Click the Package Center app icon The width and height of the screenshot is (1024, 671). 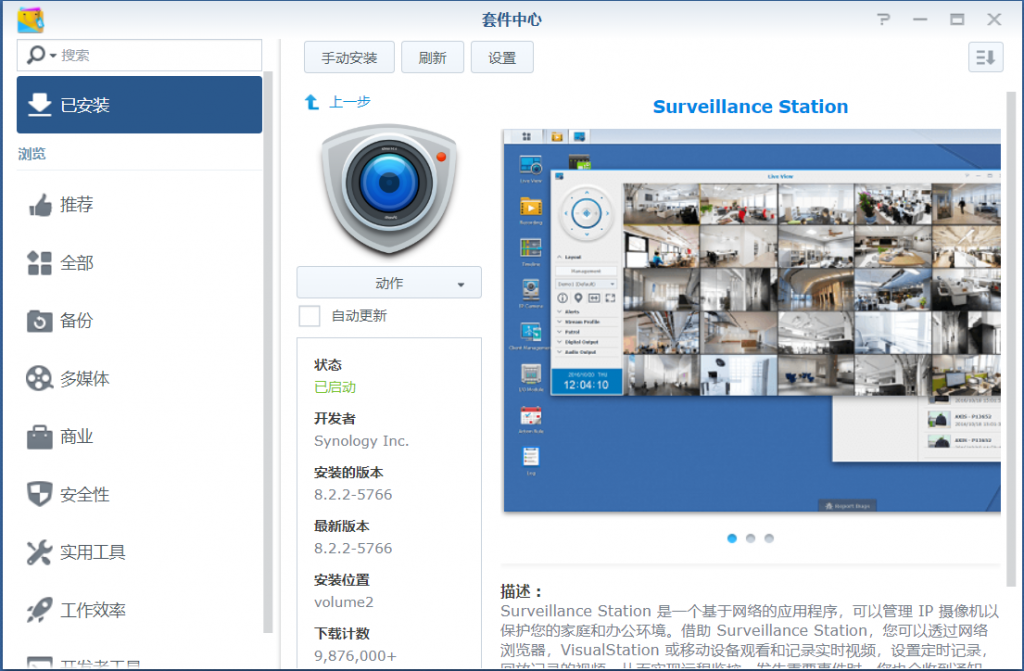tap(30, 20)
